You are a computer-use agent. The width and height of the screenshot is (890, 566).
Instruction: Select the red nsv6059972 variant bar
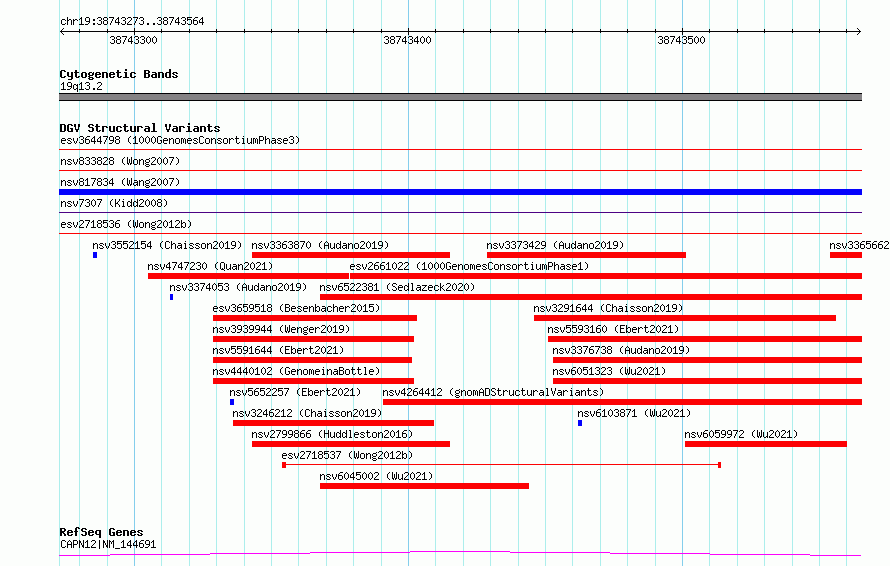766,444
